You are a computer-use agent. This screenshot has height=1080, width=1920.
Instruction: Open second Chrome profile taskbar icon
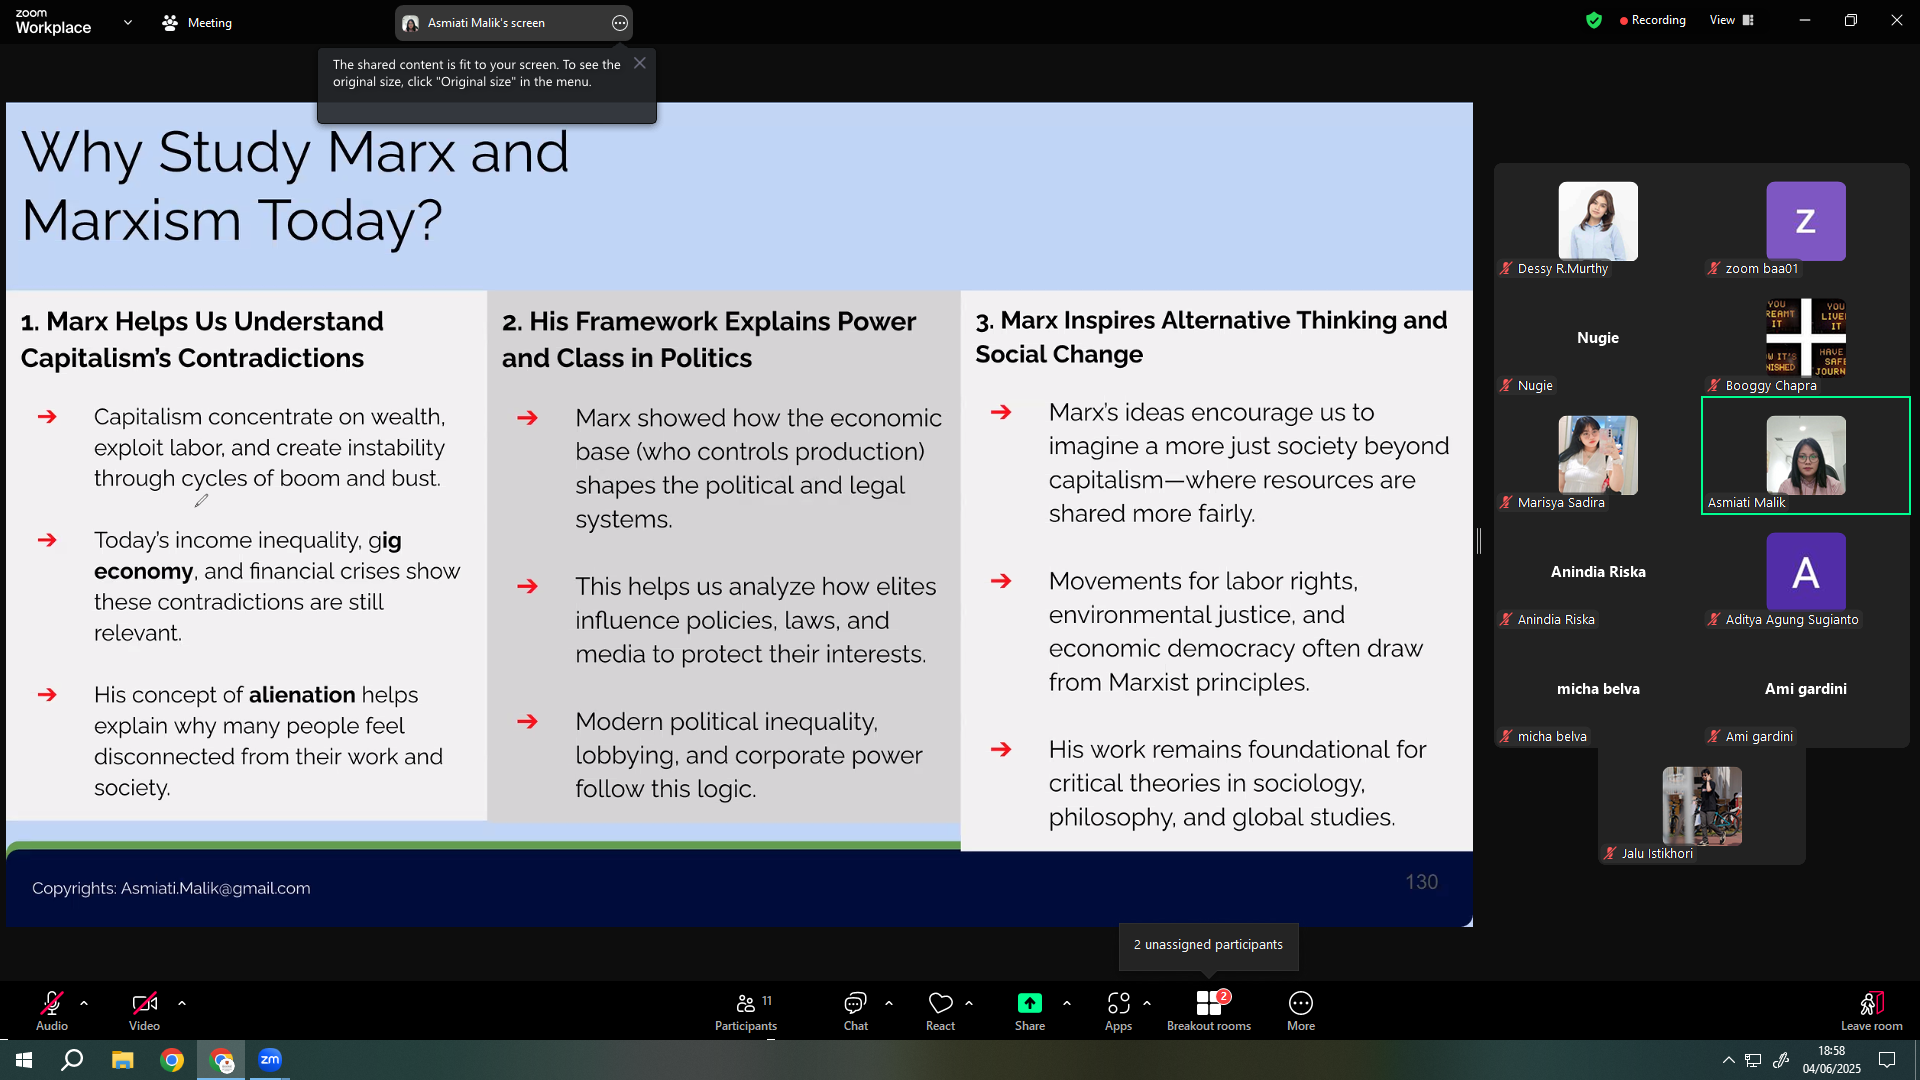(x=221, y=1060)
